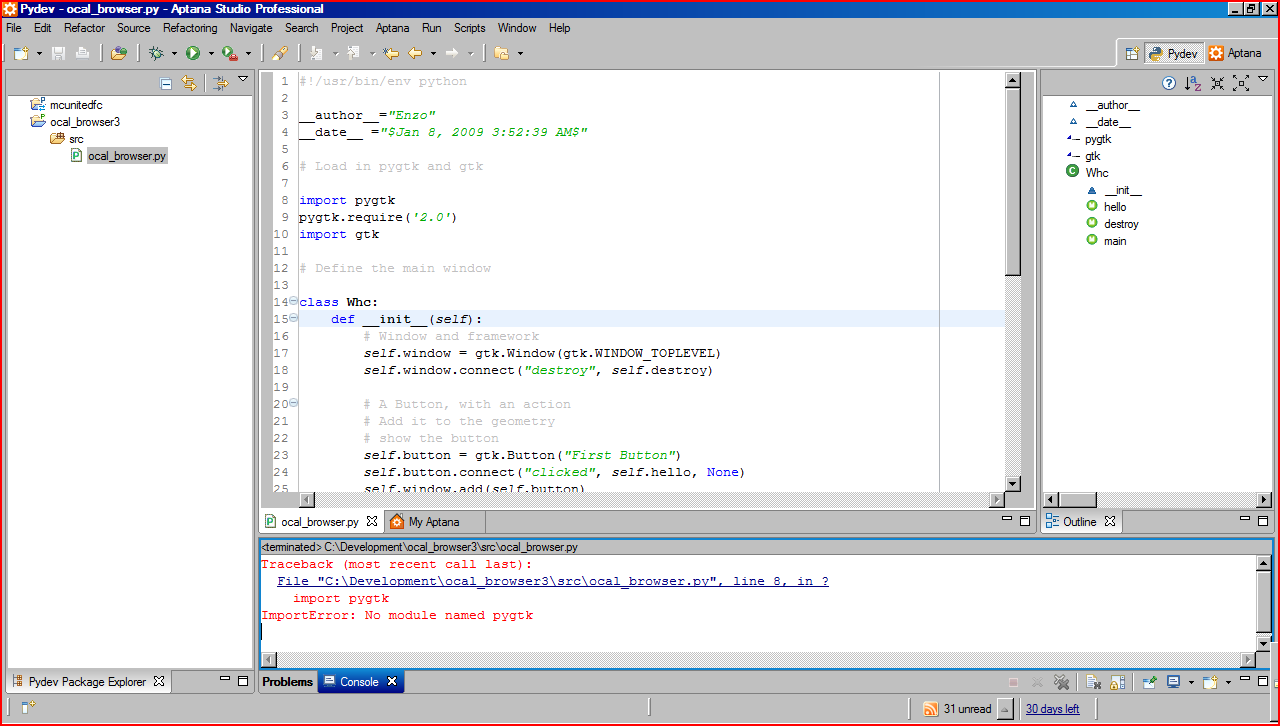Click the Back navigation arrow icon
The height and width of the screenshot is (726, 1280).
(x=414, y=53)
